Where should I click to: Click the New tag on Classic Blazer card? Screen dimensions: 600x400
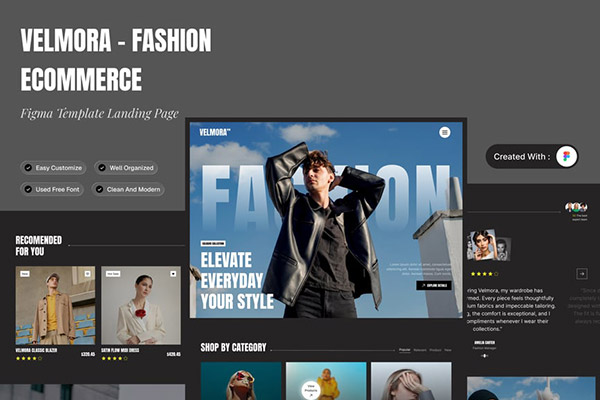25,274
